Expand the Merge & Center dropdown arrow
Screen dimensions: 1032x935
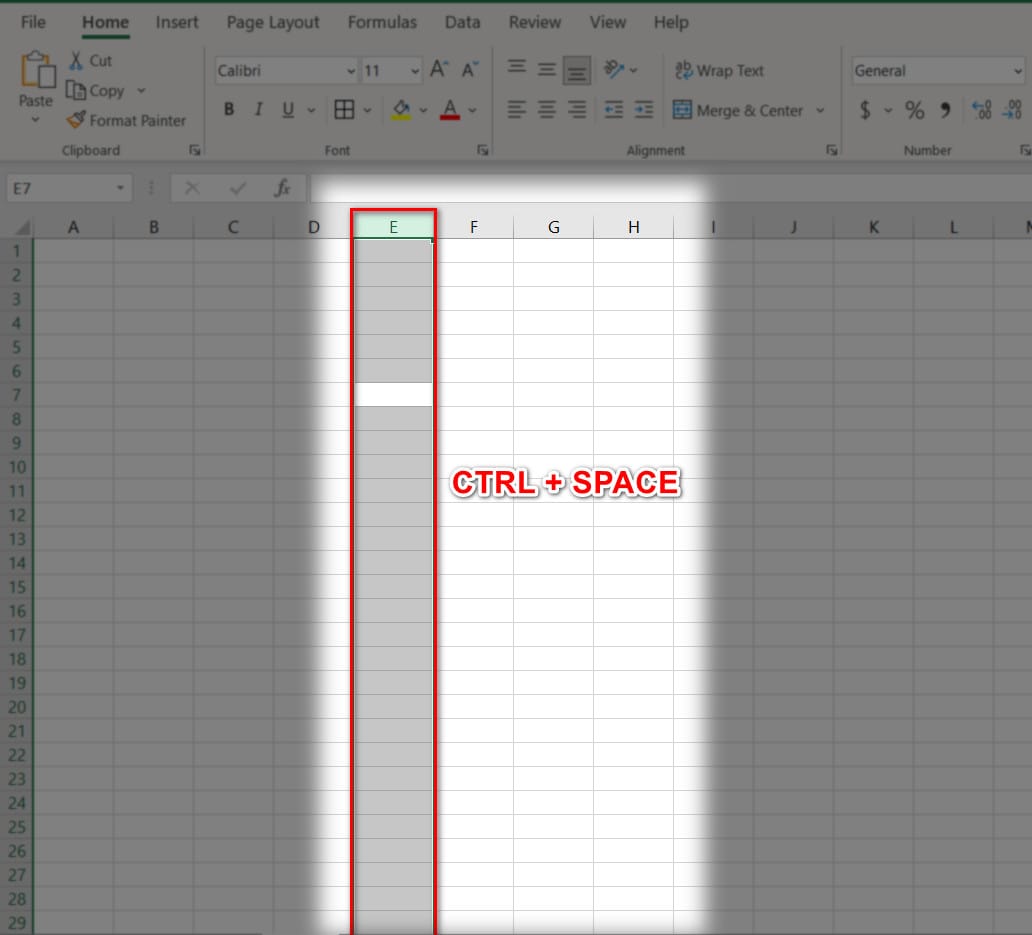820,111
